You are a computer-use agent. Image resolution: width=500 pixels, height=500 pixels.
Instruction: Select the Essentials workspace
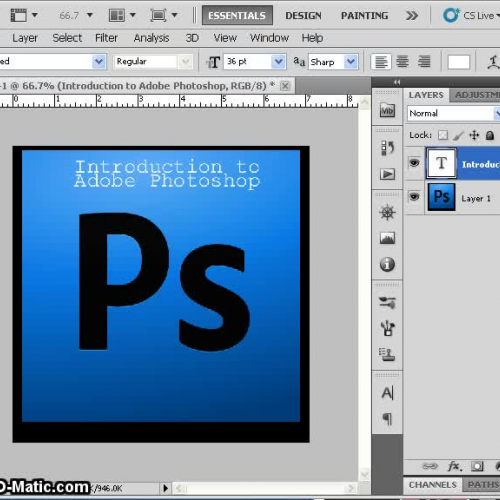[x=237, y=15]
